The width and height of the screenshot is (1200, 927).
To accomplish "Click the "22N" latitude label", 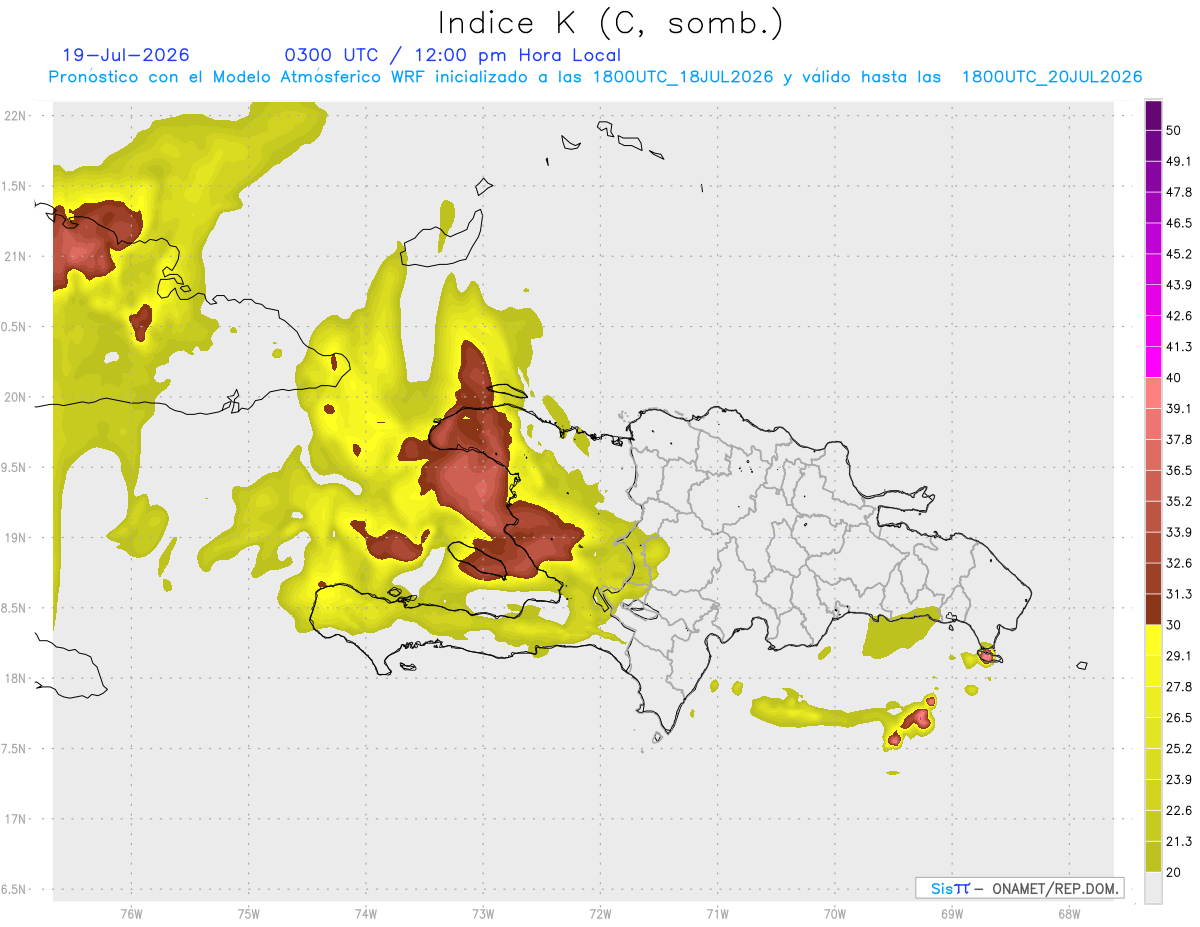I will [x=15, y=115].
